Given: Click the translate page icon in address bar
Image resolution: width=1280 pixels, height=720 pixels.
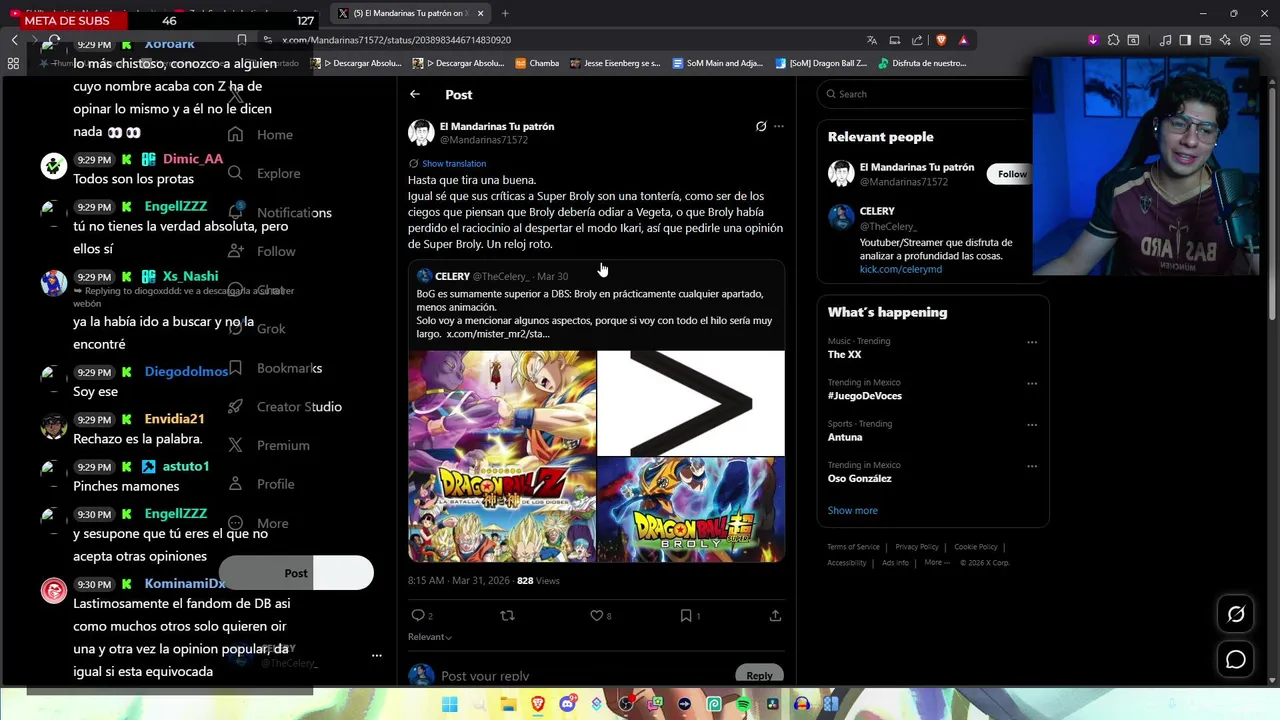Looking at the screenshot, I should click(x=872, y=40).
